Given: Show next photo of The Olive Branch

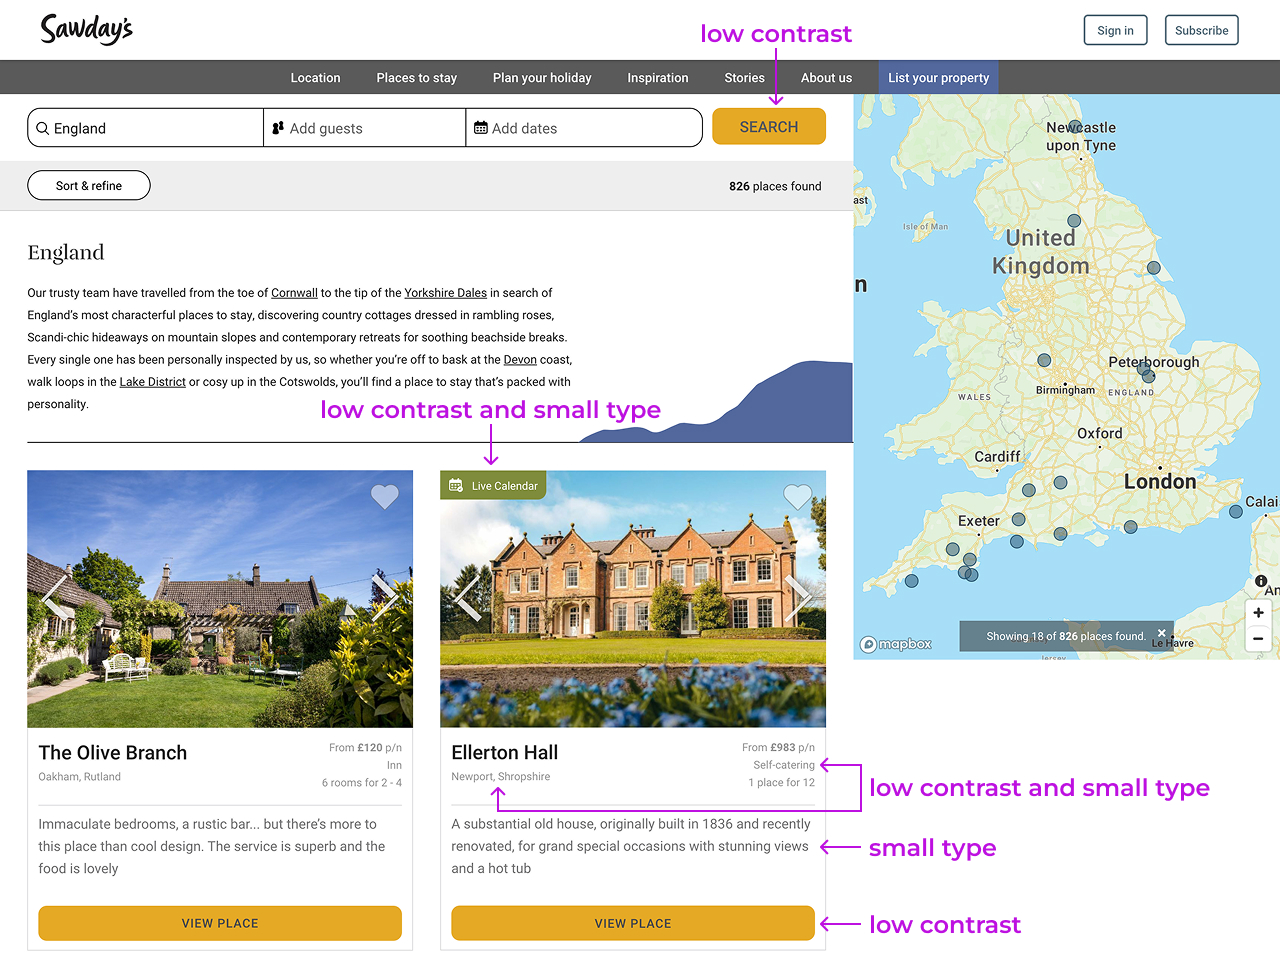Looking at the screenshot, I should point(384,598).
